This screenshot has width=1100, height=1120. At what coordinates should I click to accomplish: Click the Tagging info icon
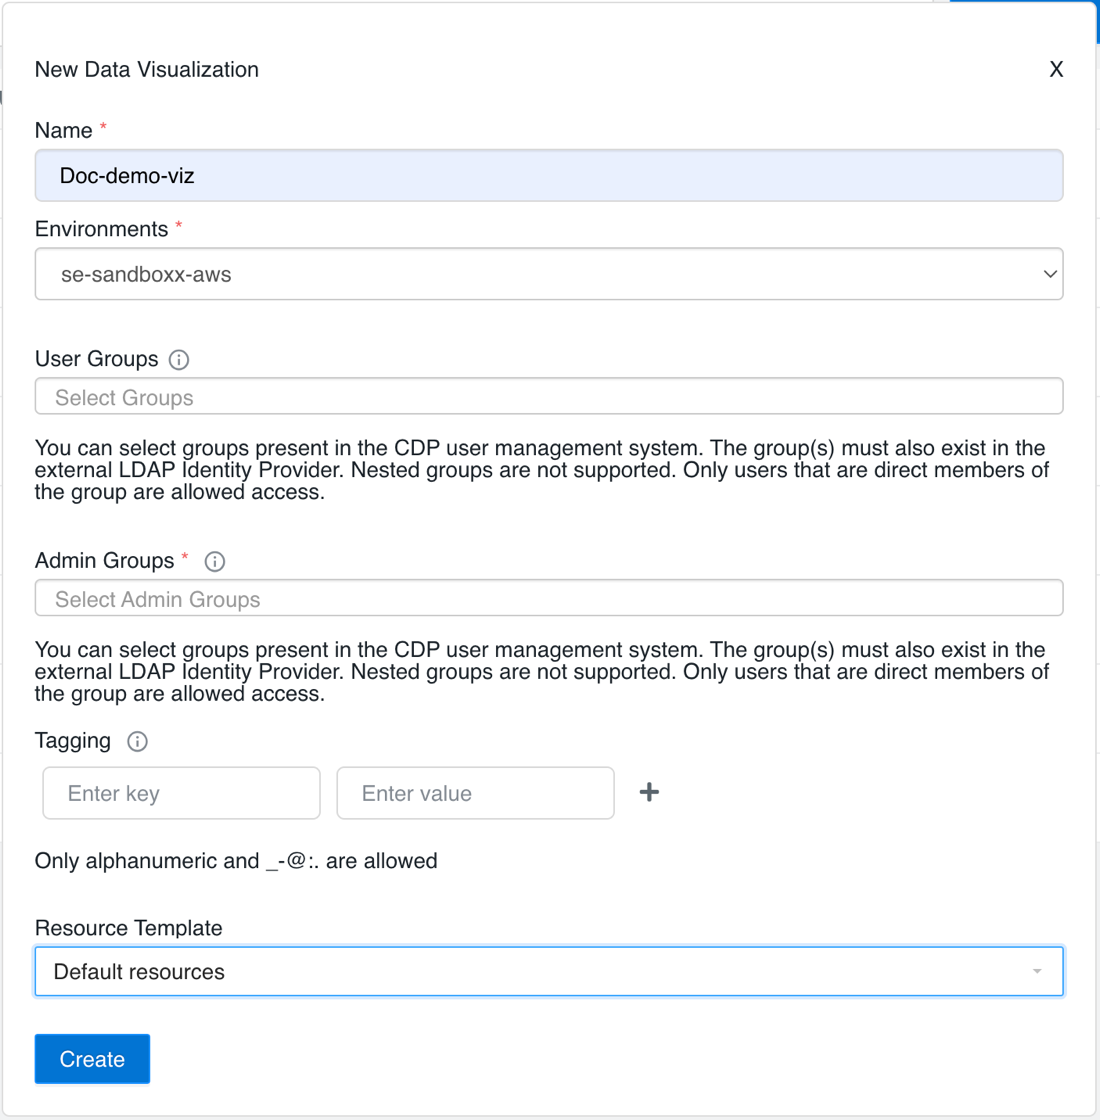[x=137, y=741]
